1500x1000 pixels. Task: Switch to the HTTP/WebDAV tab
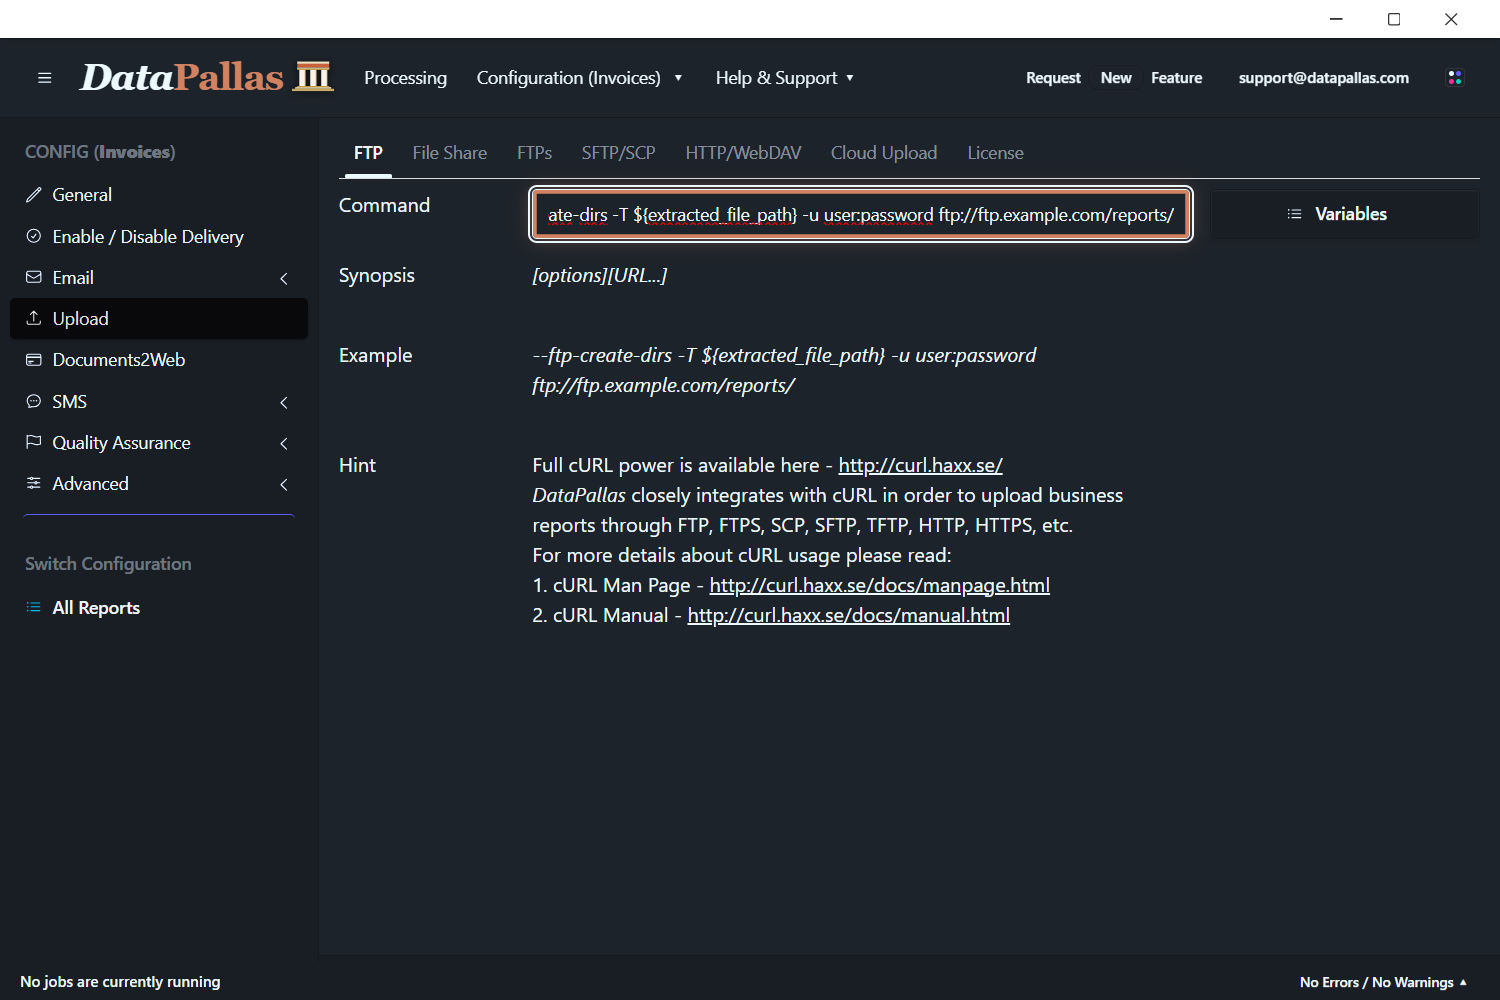pyautogui.click(x=743, y=153)
